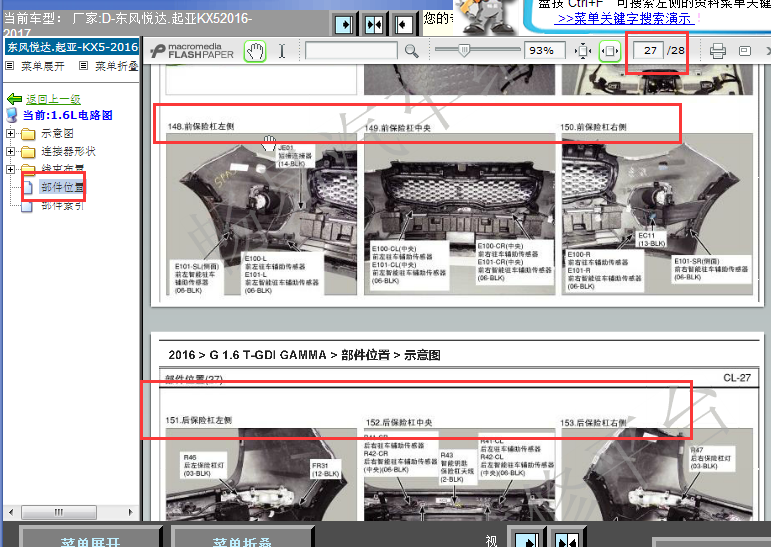
Task: Click the Macromedia FlashPaper logo
Action: (192, 51)
